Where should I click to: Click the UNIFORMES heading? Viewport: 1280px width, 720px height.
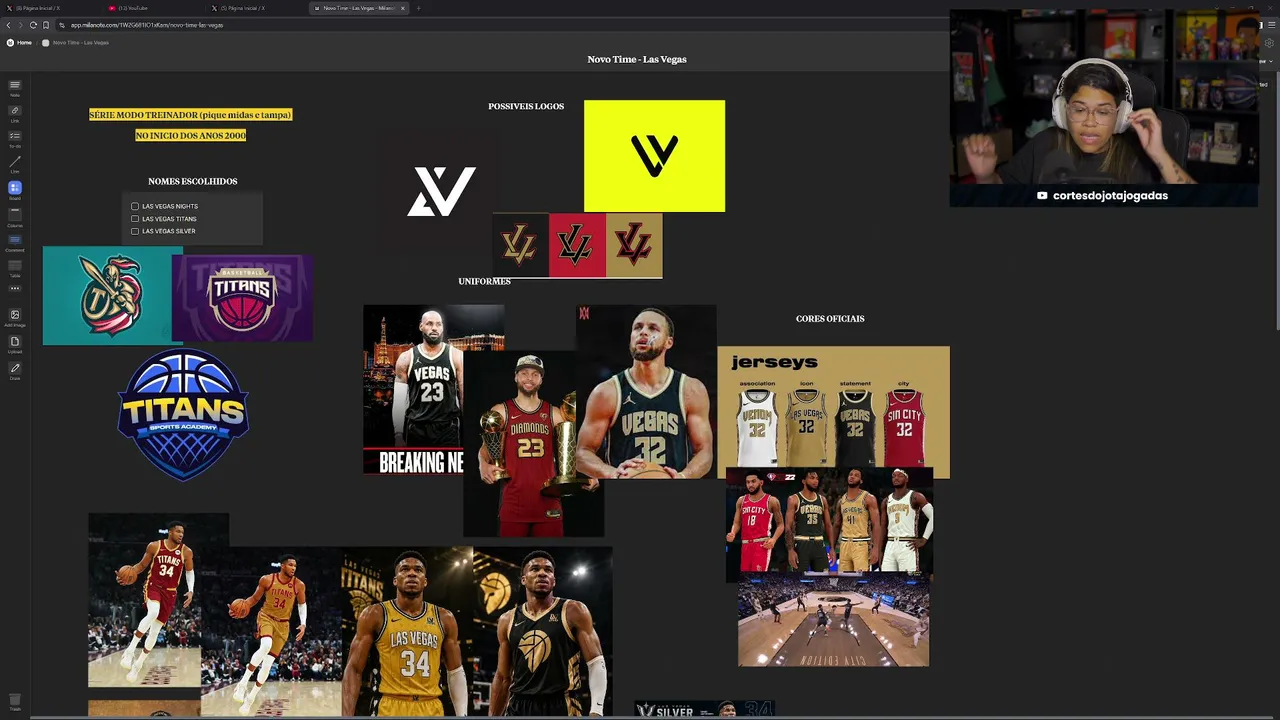point(484,281)
